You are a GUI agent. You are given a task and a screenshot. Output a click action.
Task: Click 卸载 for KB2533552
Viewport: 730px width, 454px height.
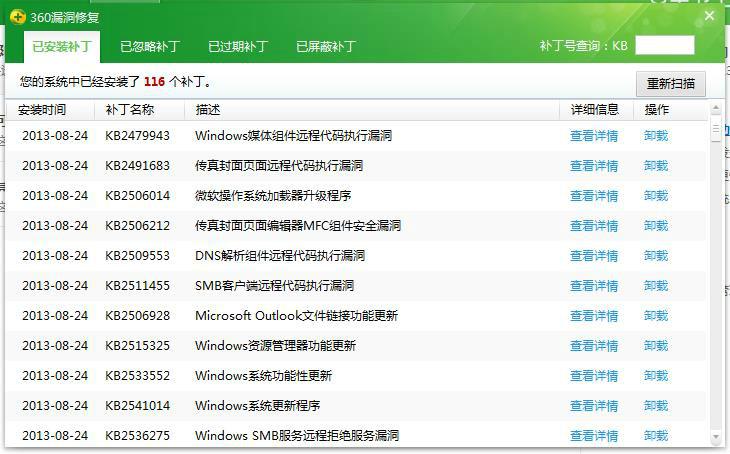pyautogui.click(x=656, y=376)
